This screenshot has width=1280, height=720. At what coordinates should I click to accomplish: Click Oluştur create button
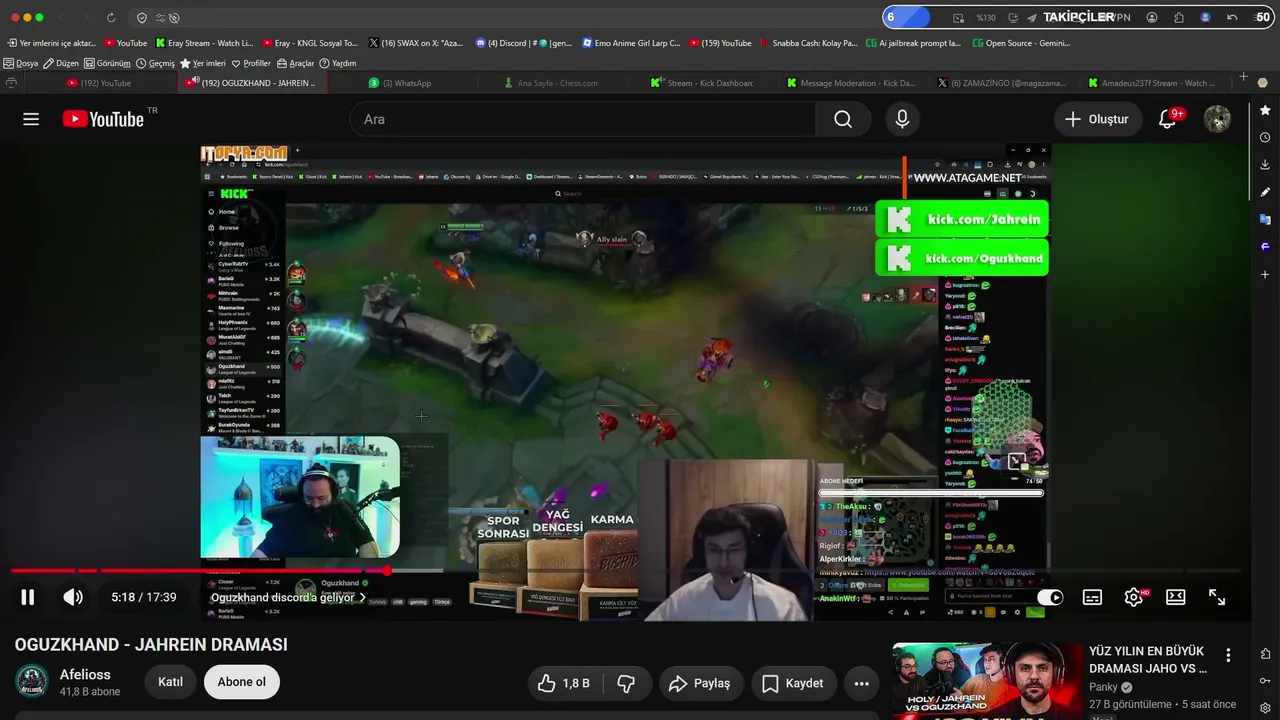pos(1096,119)
